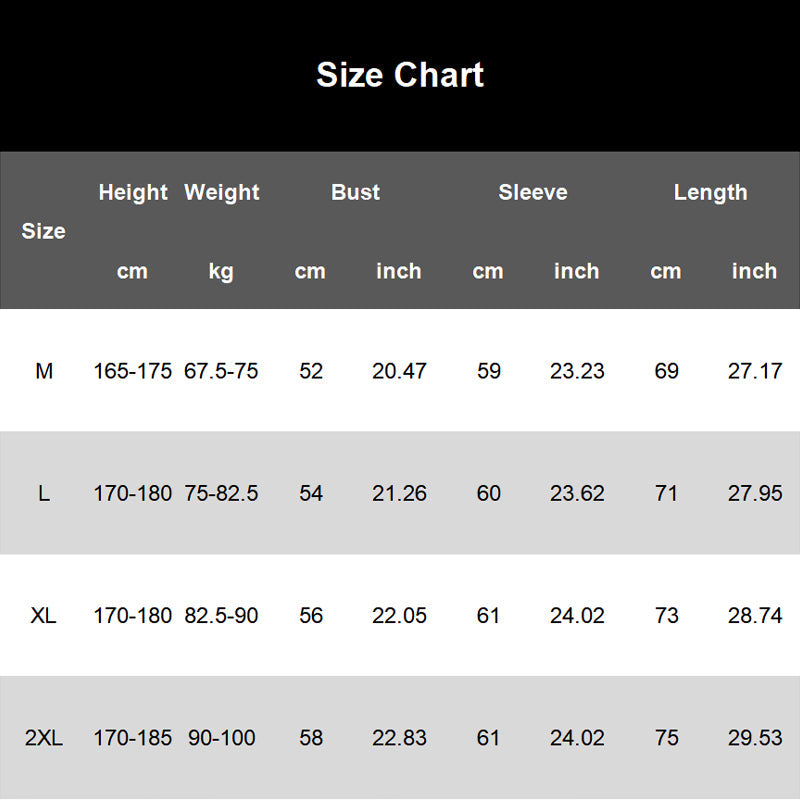This screenshot has height=800, width=800.
Task: Click the L size row label
Action: 44,493
